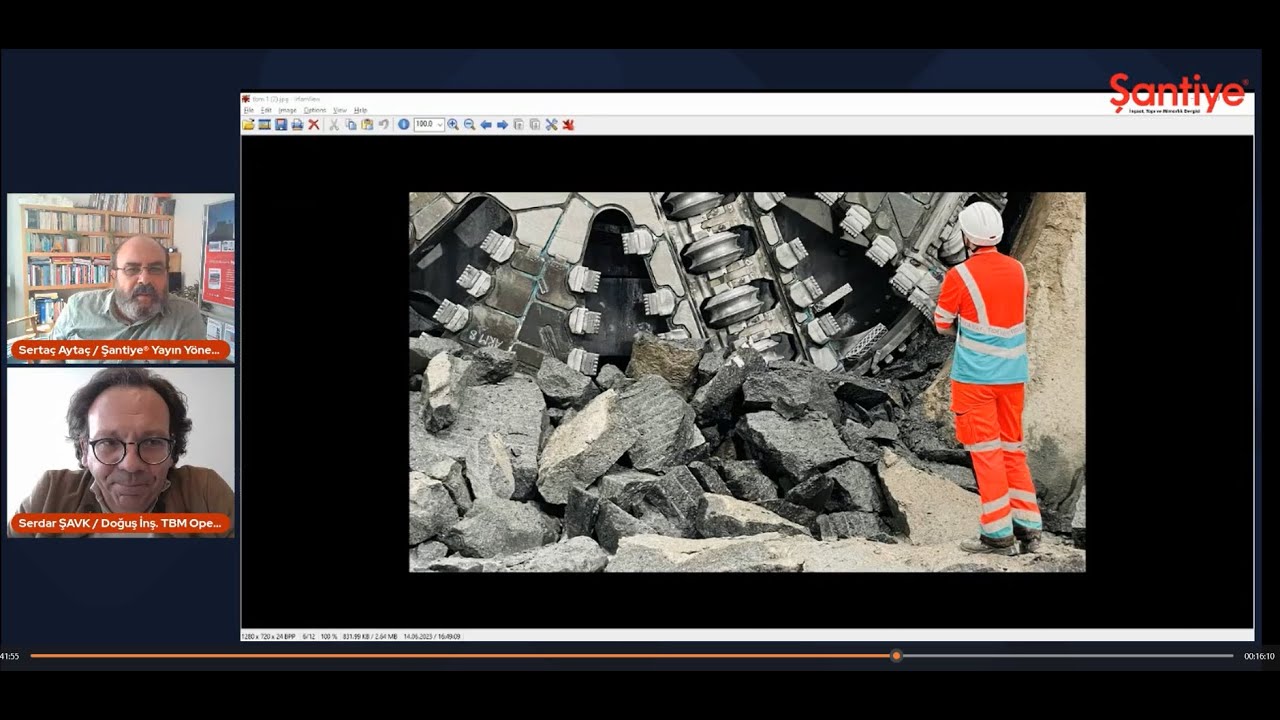Screen dimensions: 1280x720
Task: Open IrfanView settings tools icon
Action: click(551, 125)
